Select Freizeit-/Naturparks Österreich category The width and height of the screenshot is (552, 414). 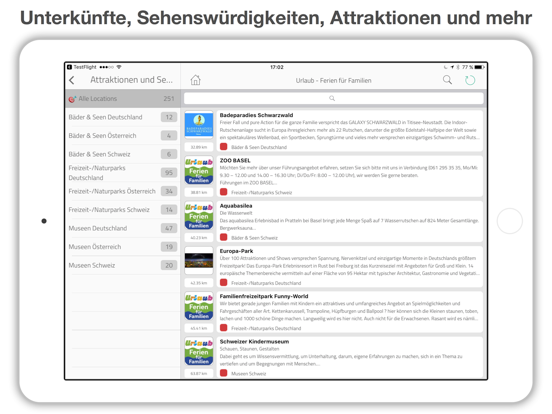(x=123, y=191)
